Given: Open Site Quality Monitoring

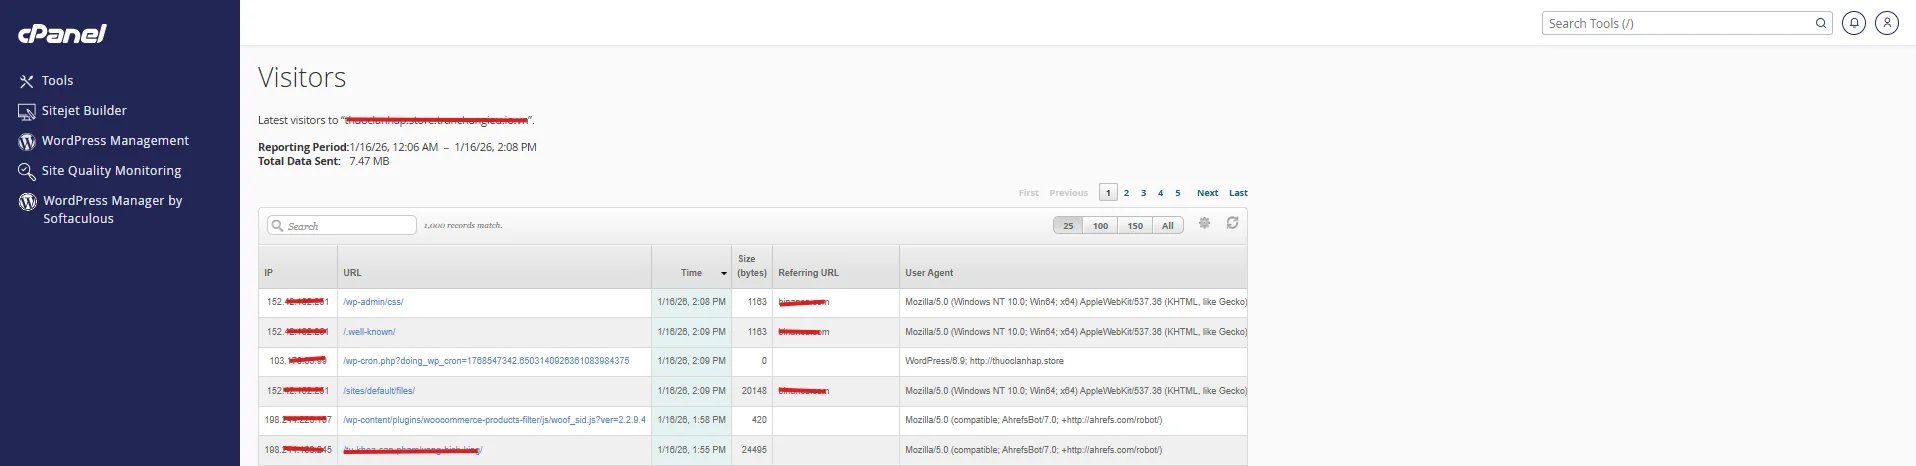Looking at the screenshot, I should point(111,171).
